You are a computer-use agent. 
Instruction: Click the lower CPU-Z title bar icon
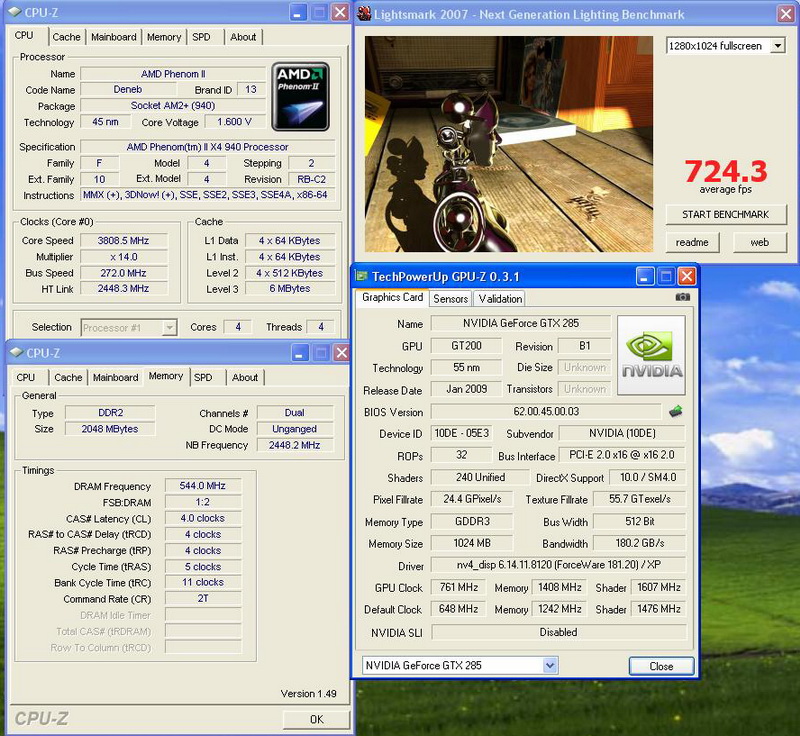coord(17,352)
